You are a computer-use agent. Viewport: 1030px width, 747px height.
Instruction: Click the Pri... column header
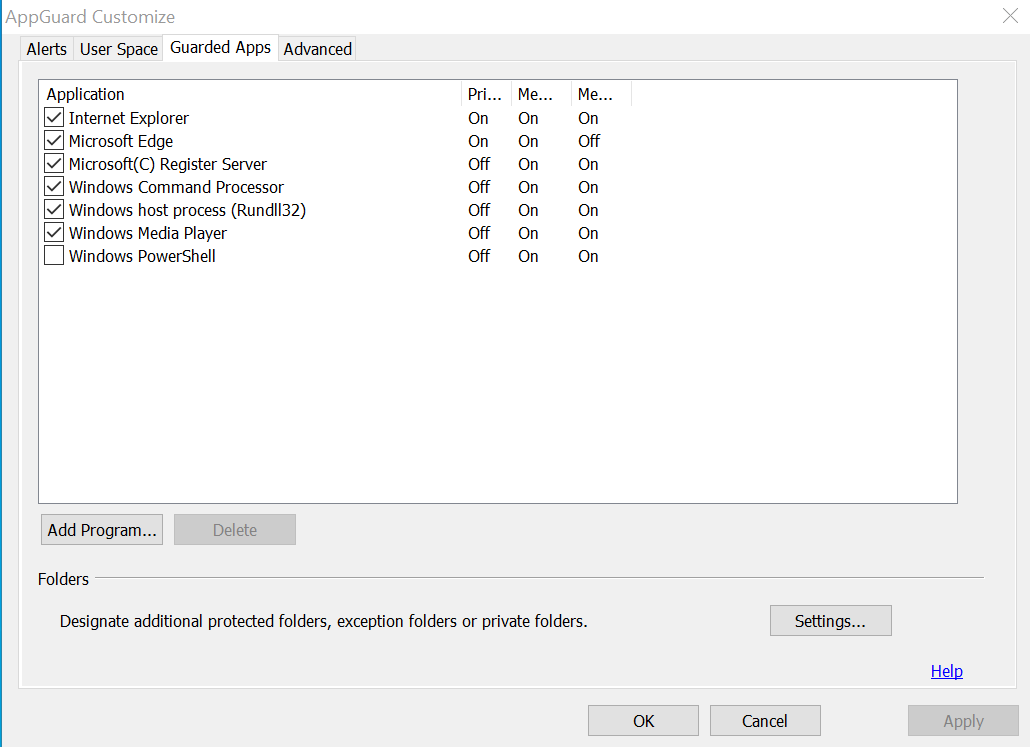[x=486, y=94]
